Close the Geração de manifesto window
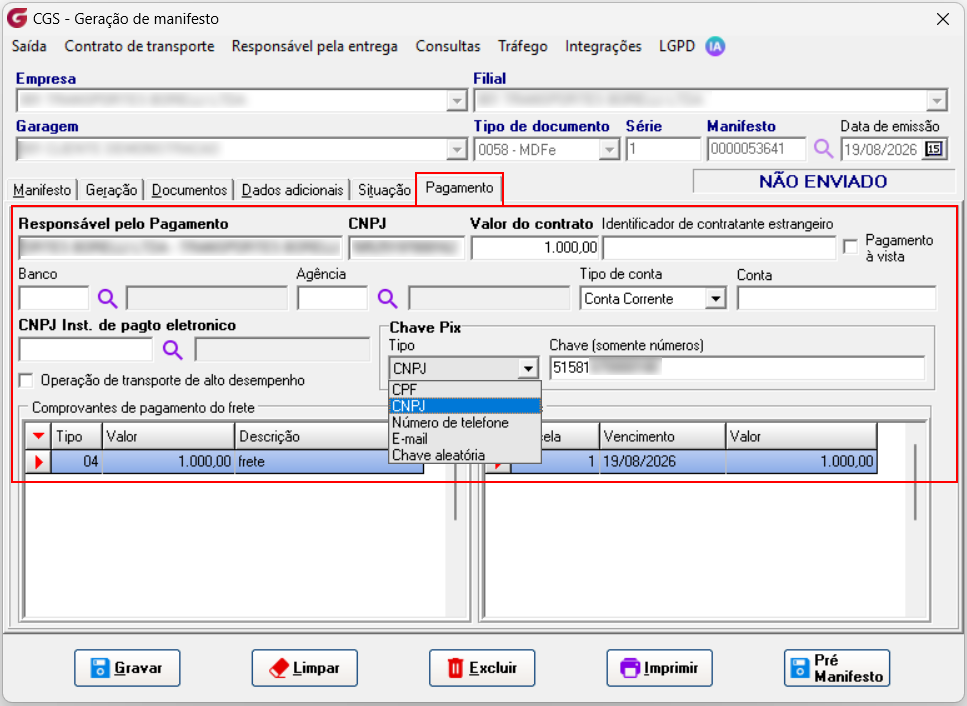 click(x=942, y=19)
